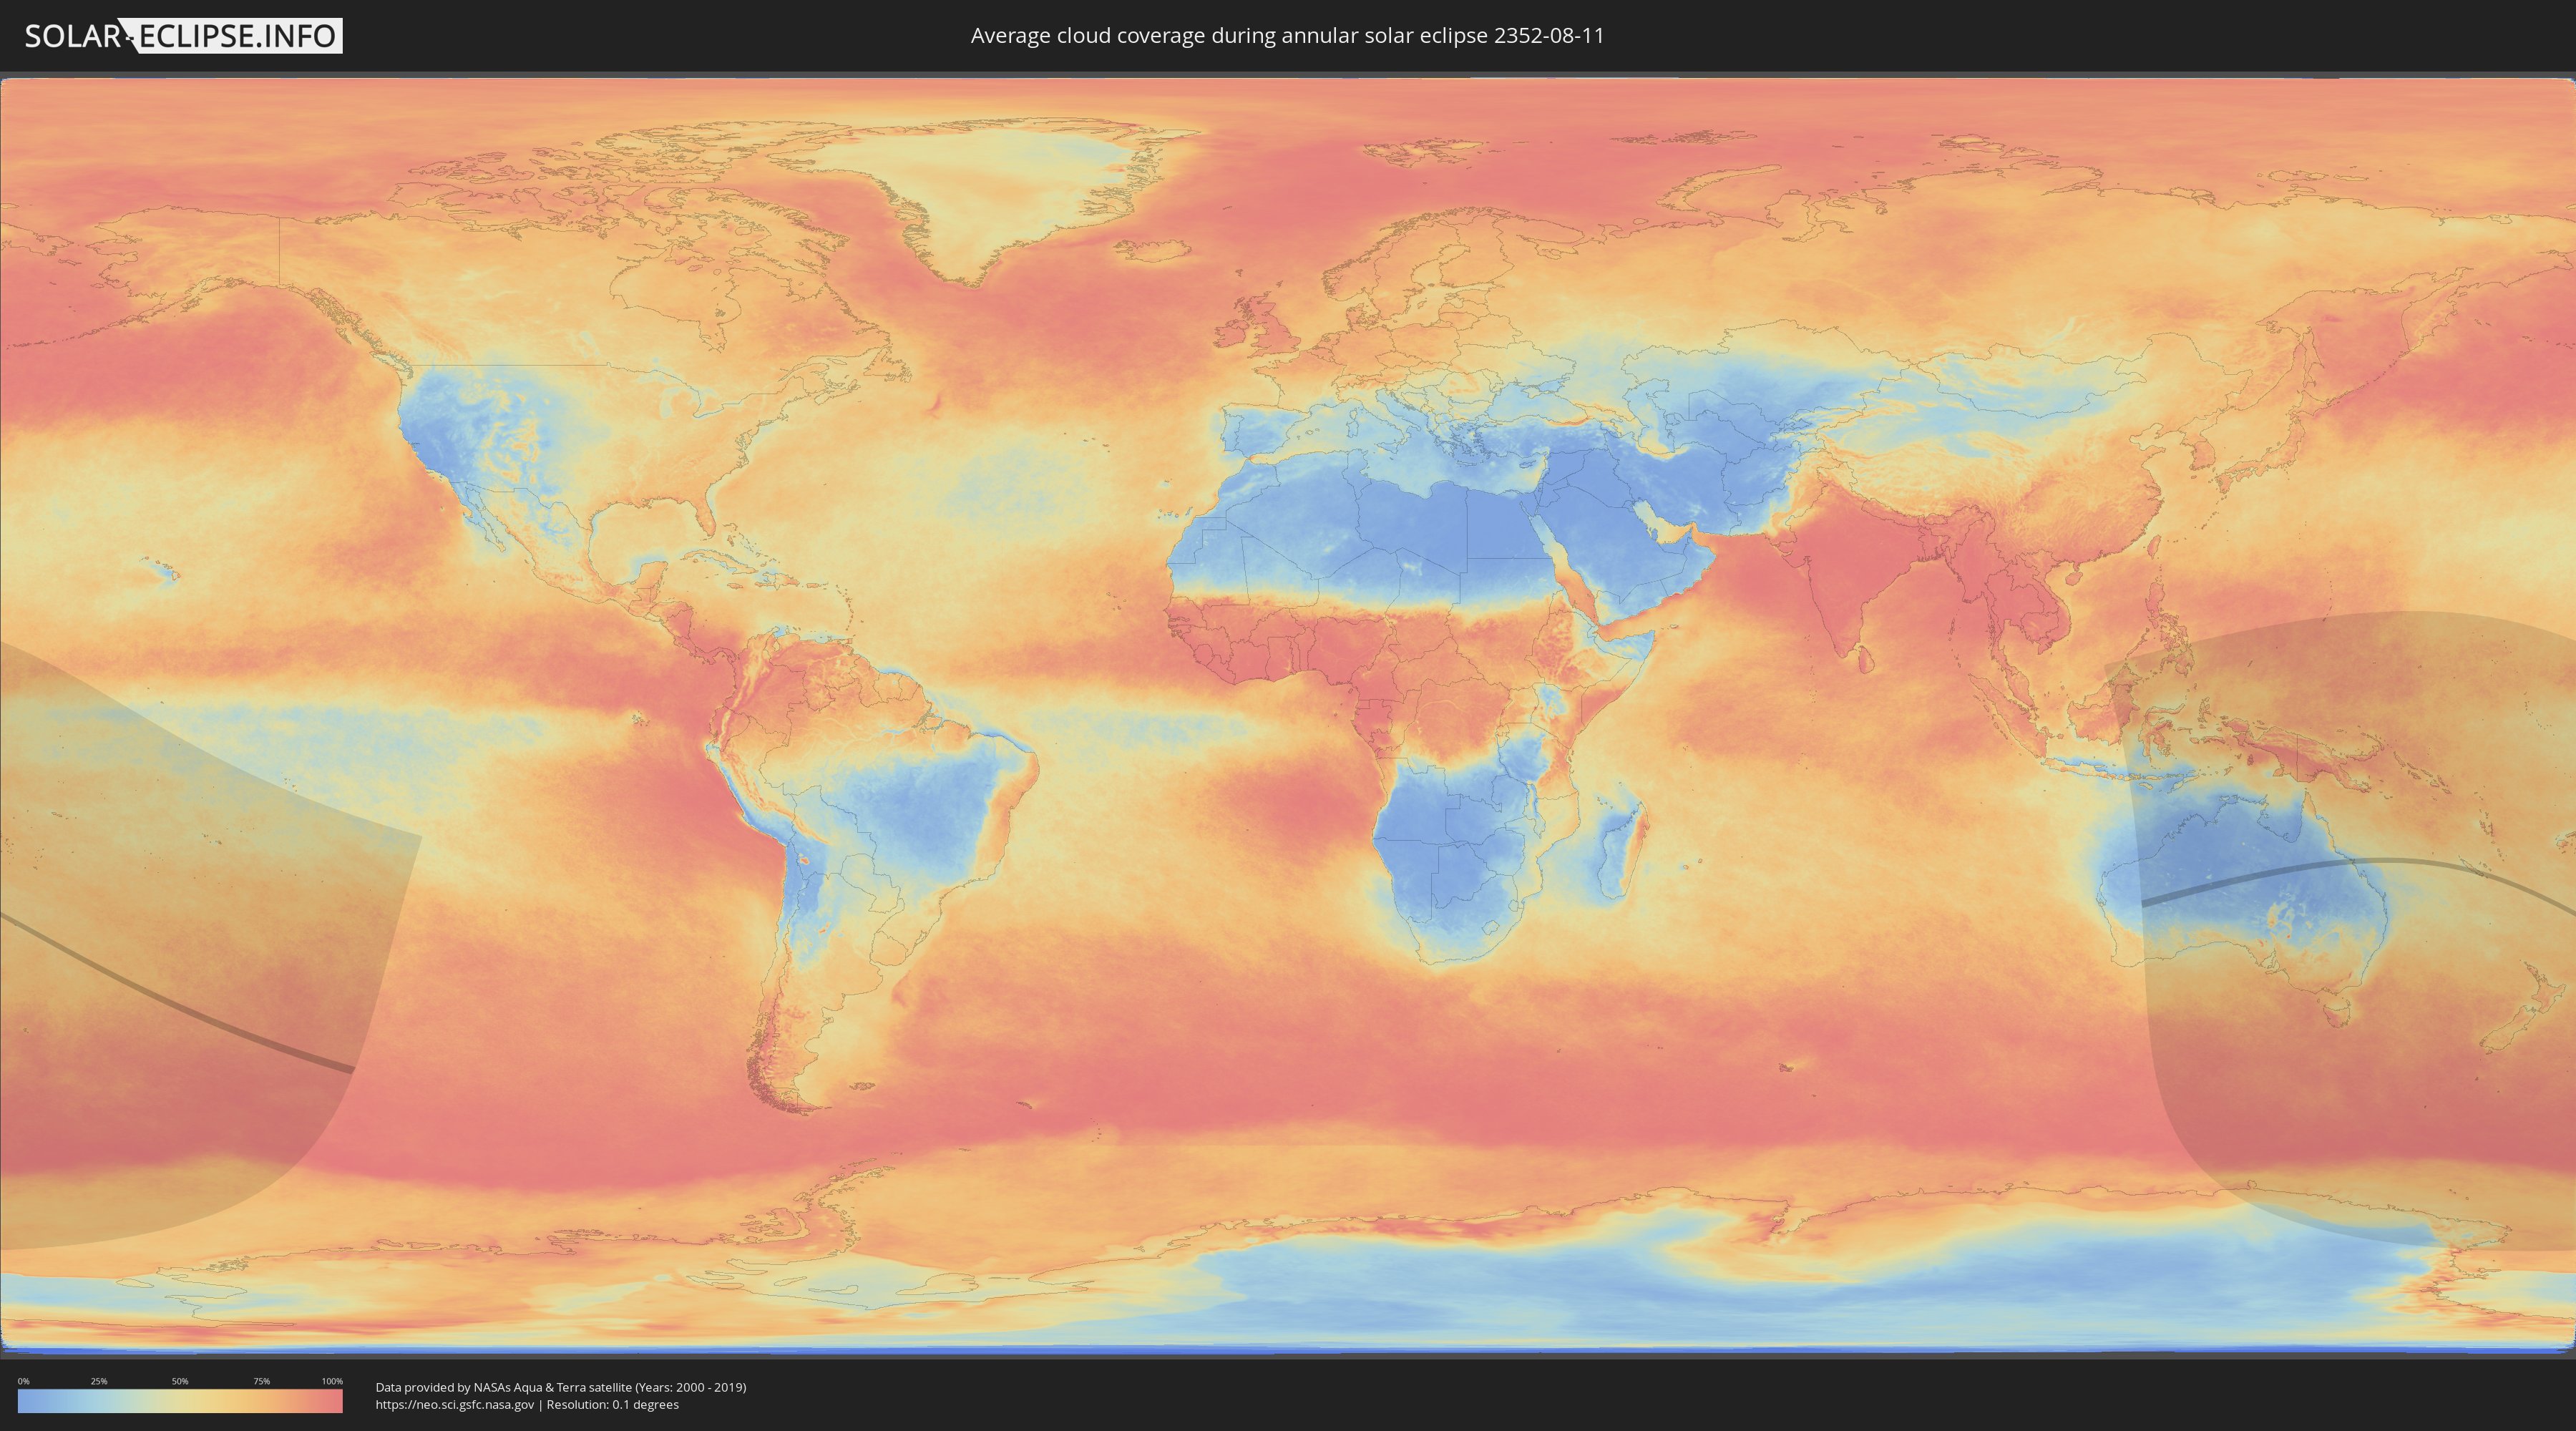This screenshot has width=2576, height=1431.
Task: Click the SOLAR-ECLIPSE.INFO logo
Action: [183, 36]
